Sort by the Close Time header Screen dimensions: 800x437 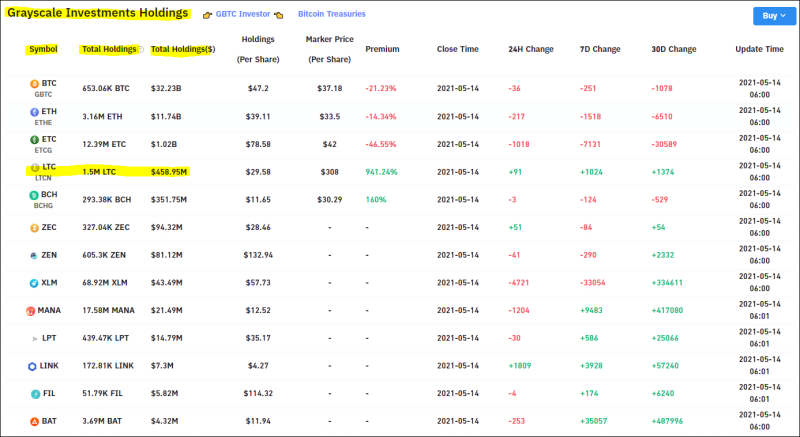458,49
